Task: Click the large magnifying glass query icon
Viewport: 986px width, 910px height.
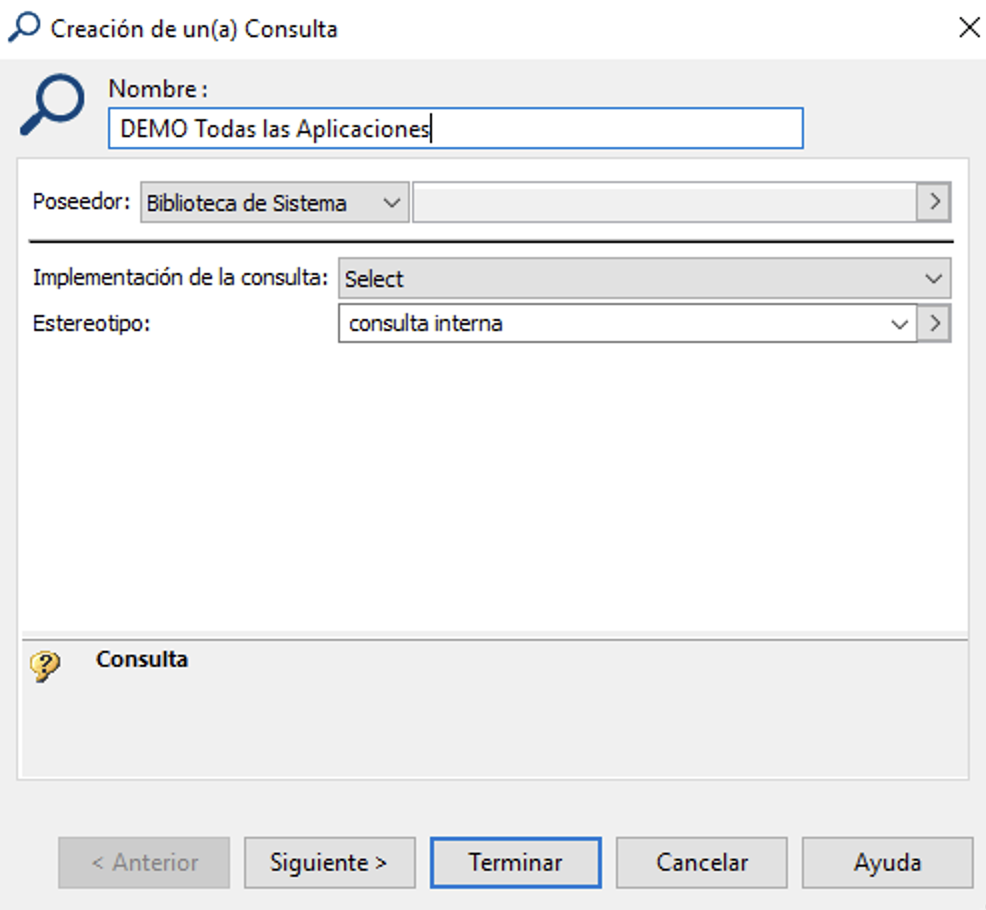Action: 53,104
